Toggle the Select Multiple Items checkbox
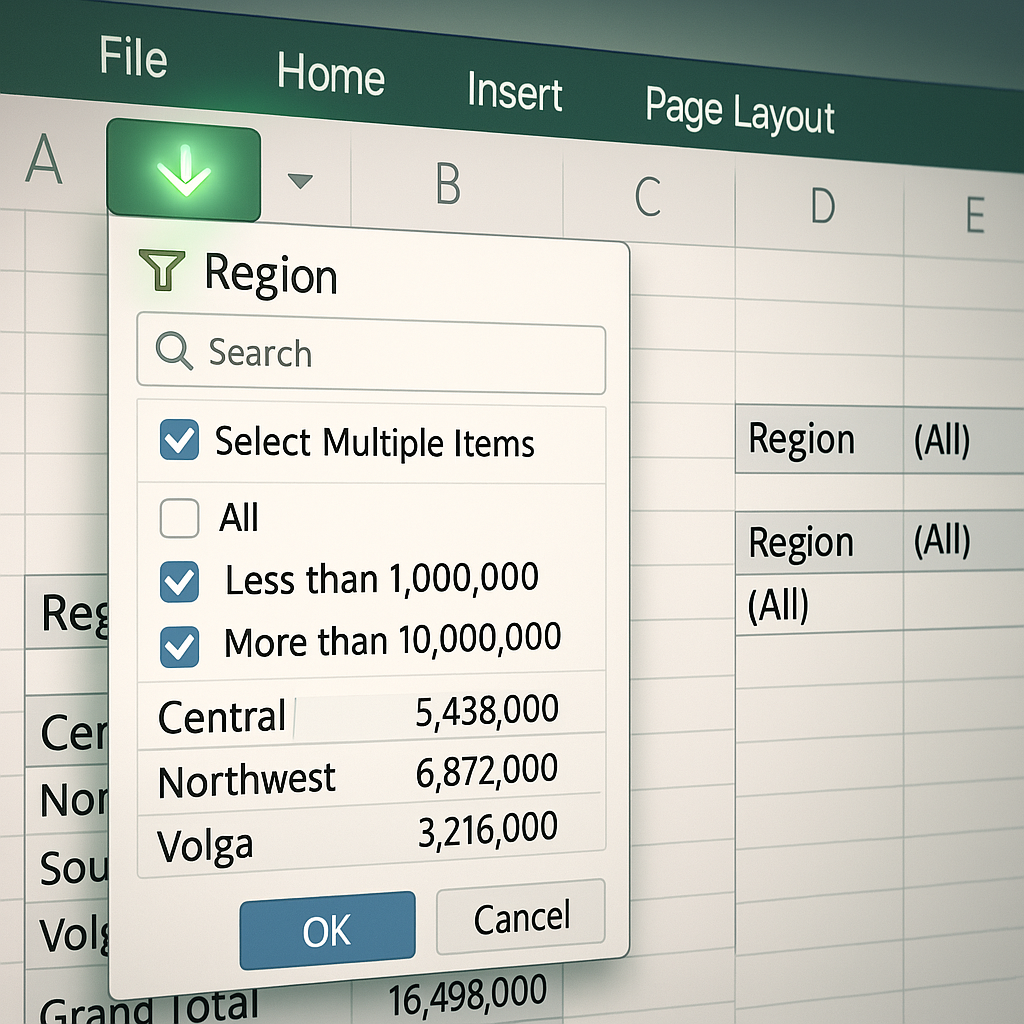1024x1024 pixels. [x=180, y=440]
